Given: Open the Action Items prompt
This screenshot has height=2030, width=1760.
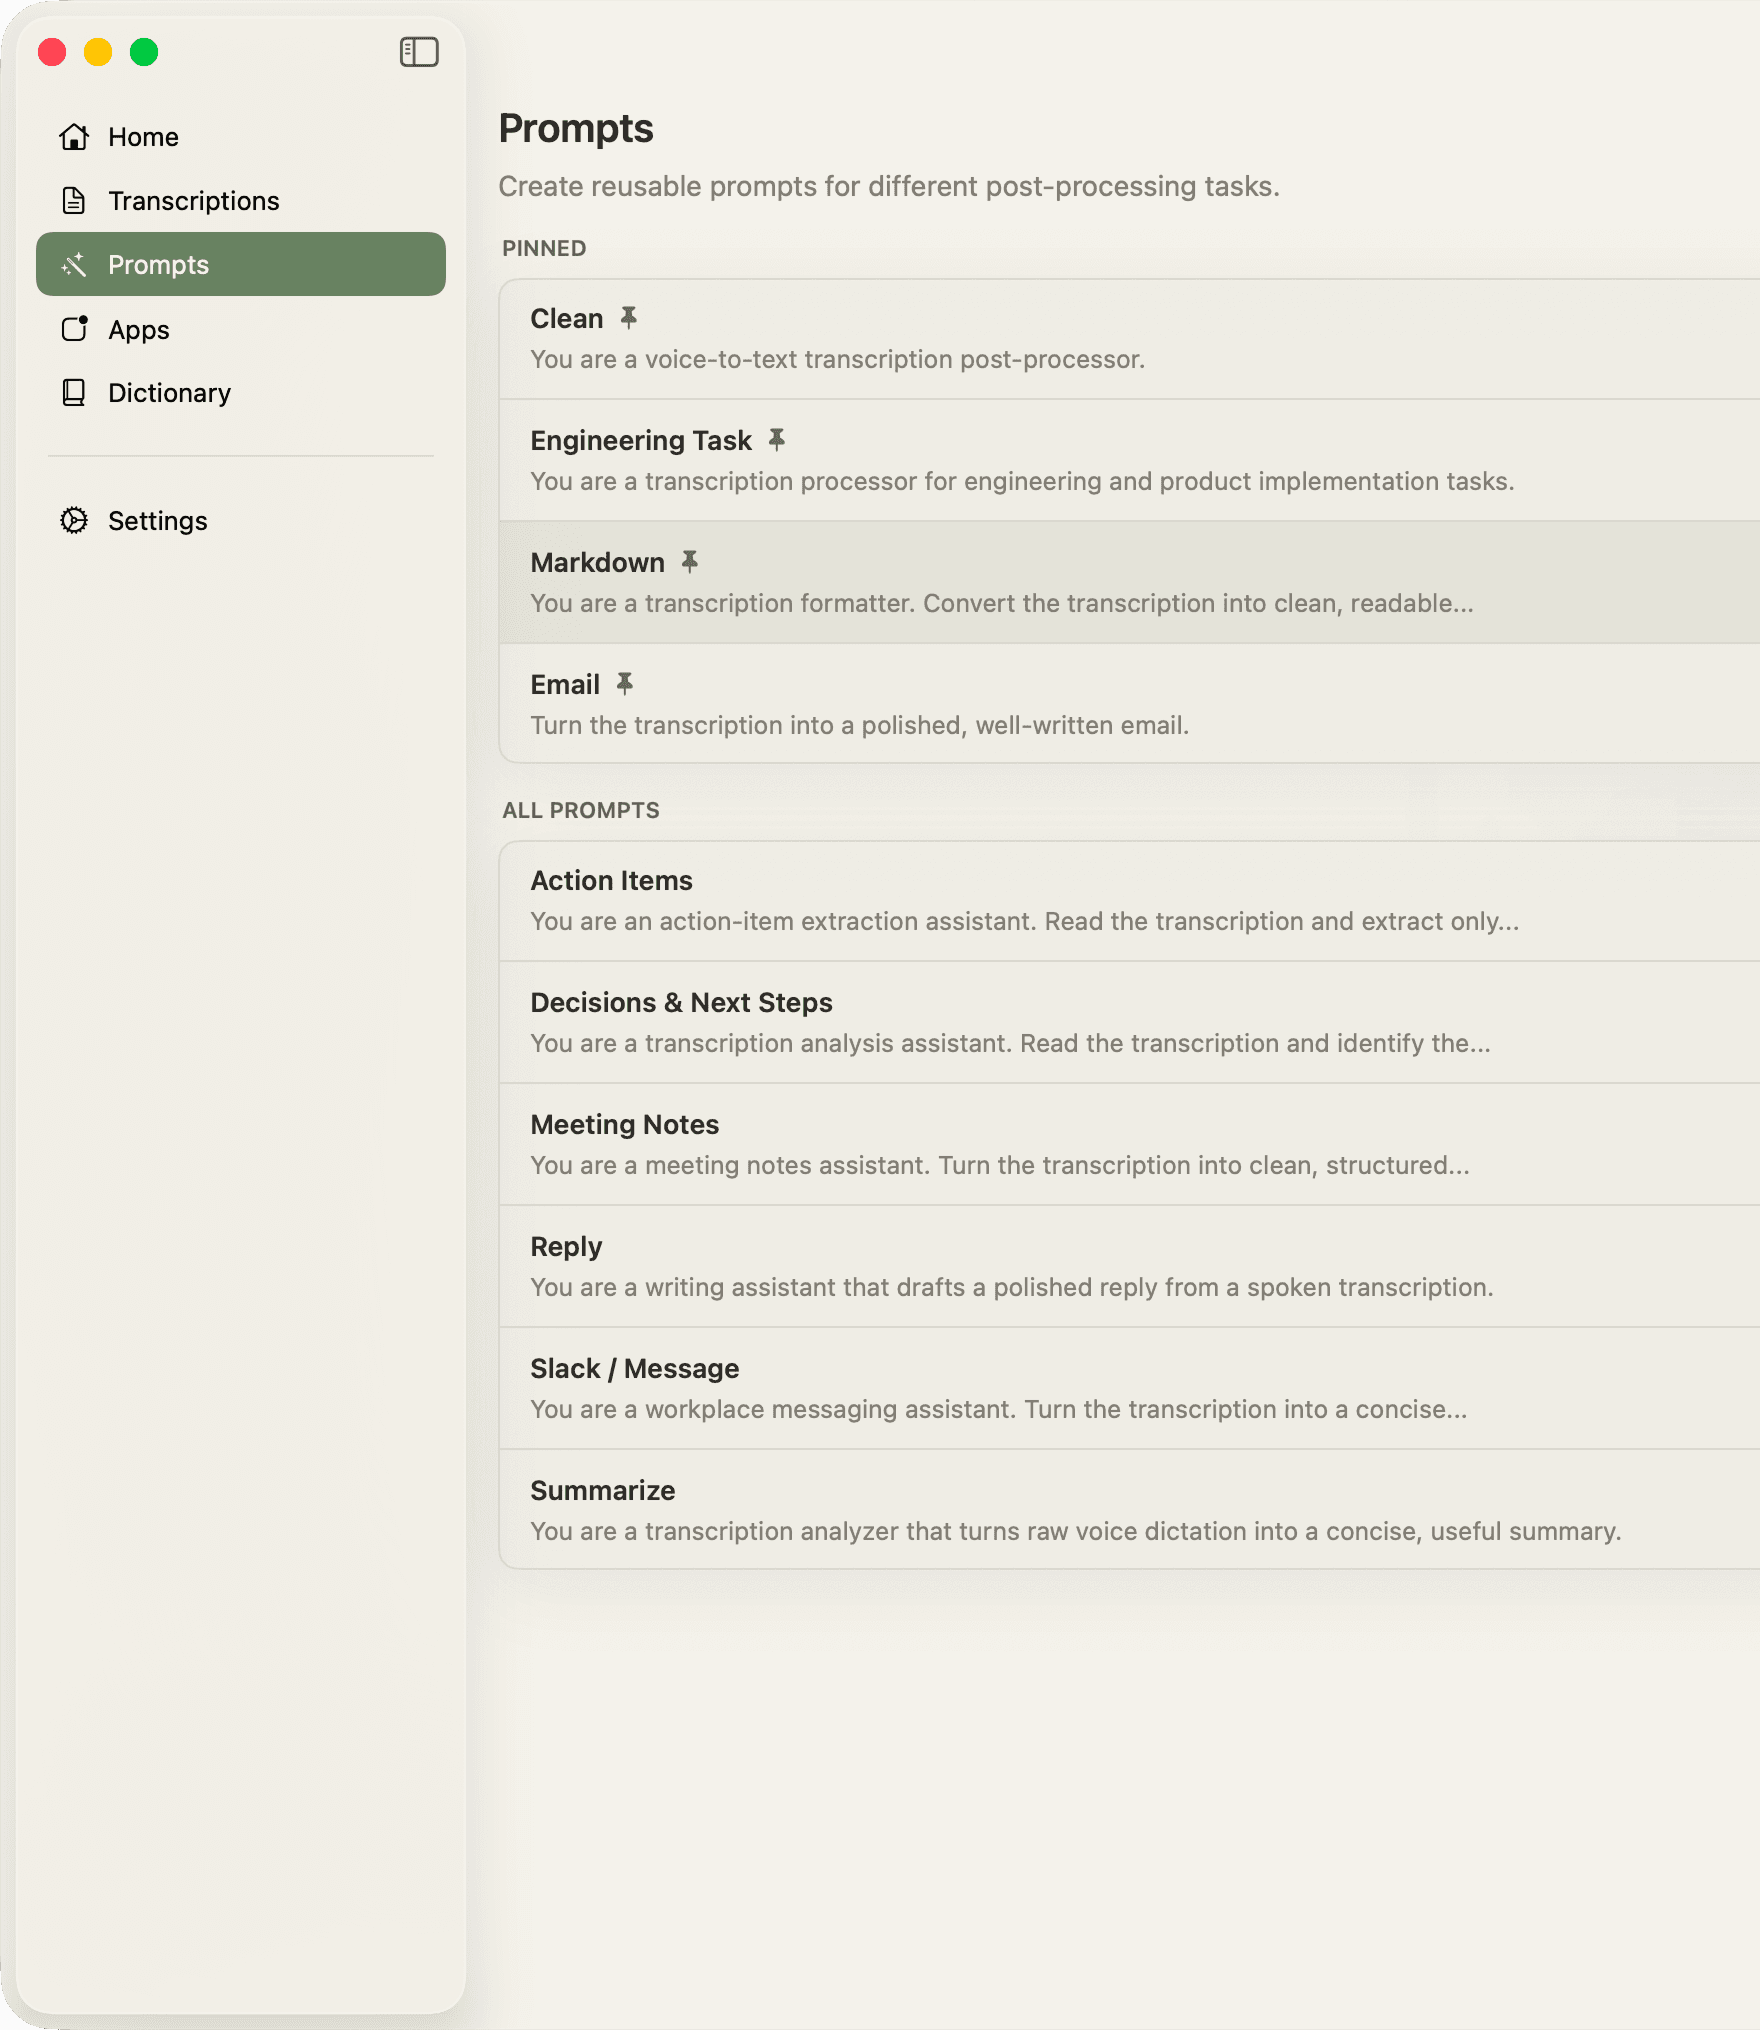Looking at the screenshot, I should tap(1100, 900).
